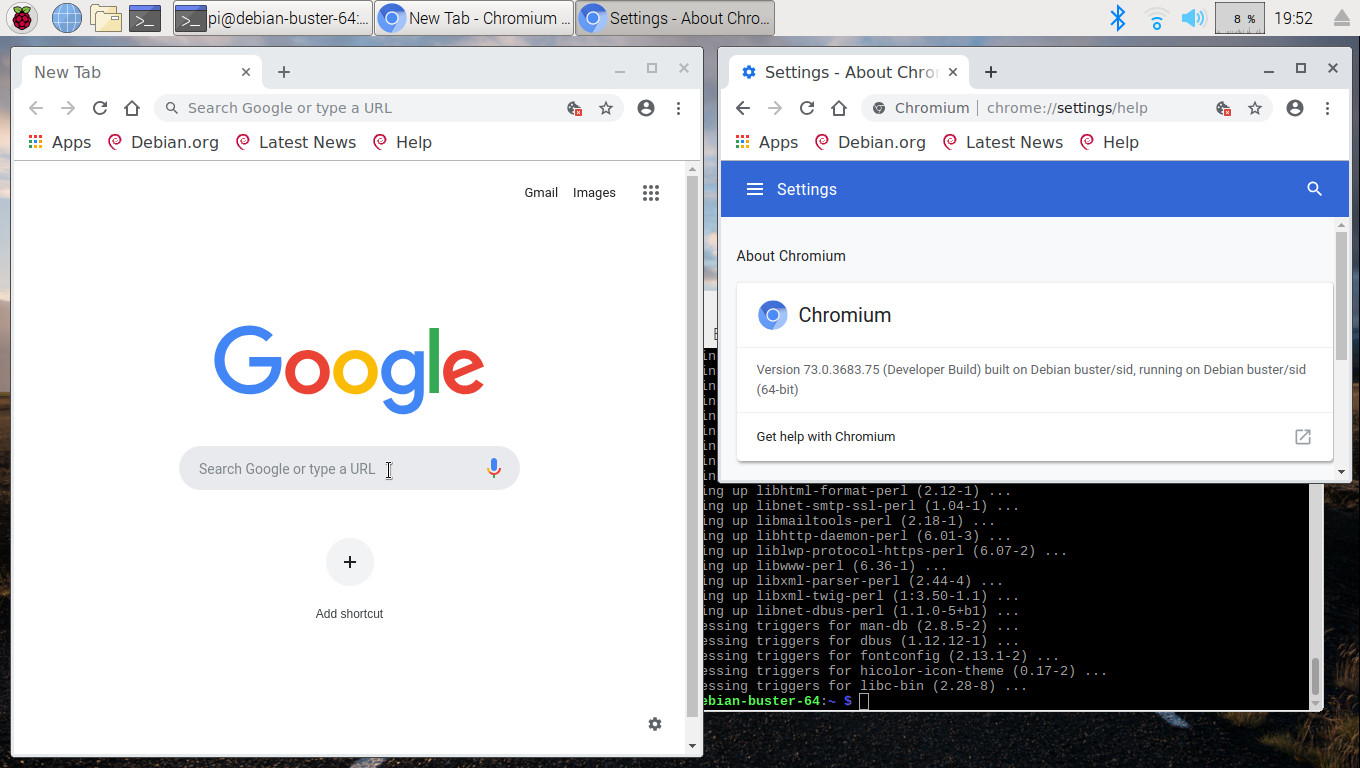Close the New Tab tab
Image resolution: width=1360 pixels, height=768 pixels.
point(246,72)
